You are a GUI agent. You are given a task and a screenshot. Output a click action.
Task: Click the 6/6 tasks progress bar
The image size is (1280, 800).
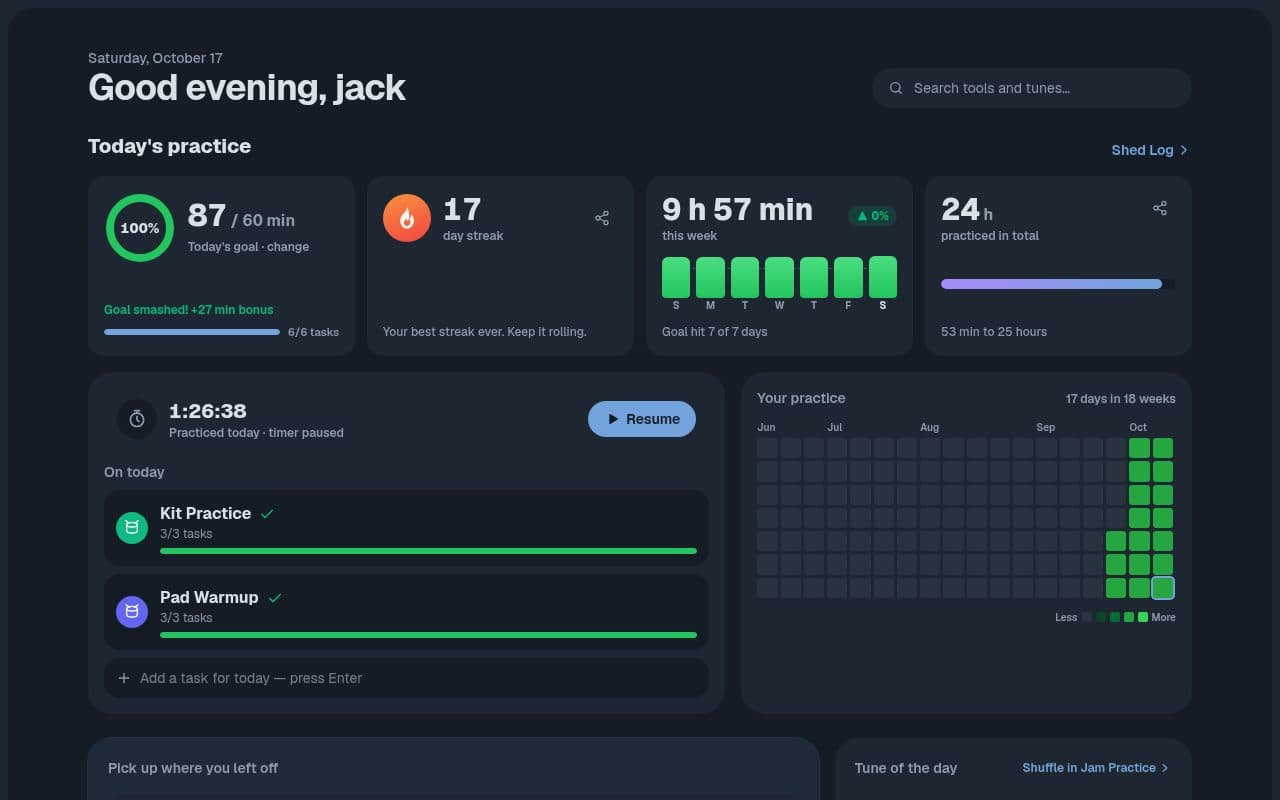(x=192, y=332)
